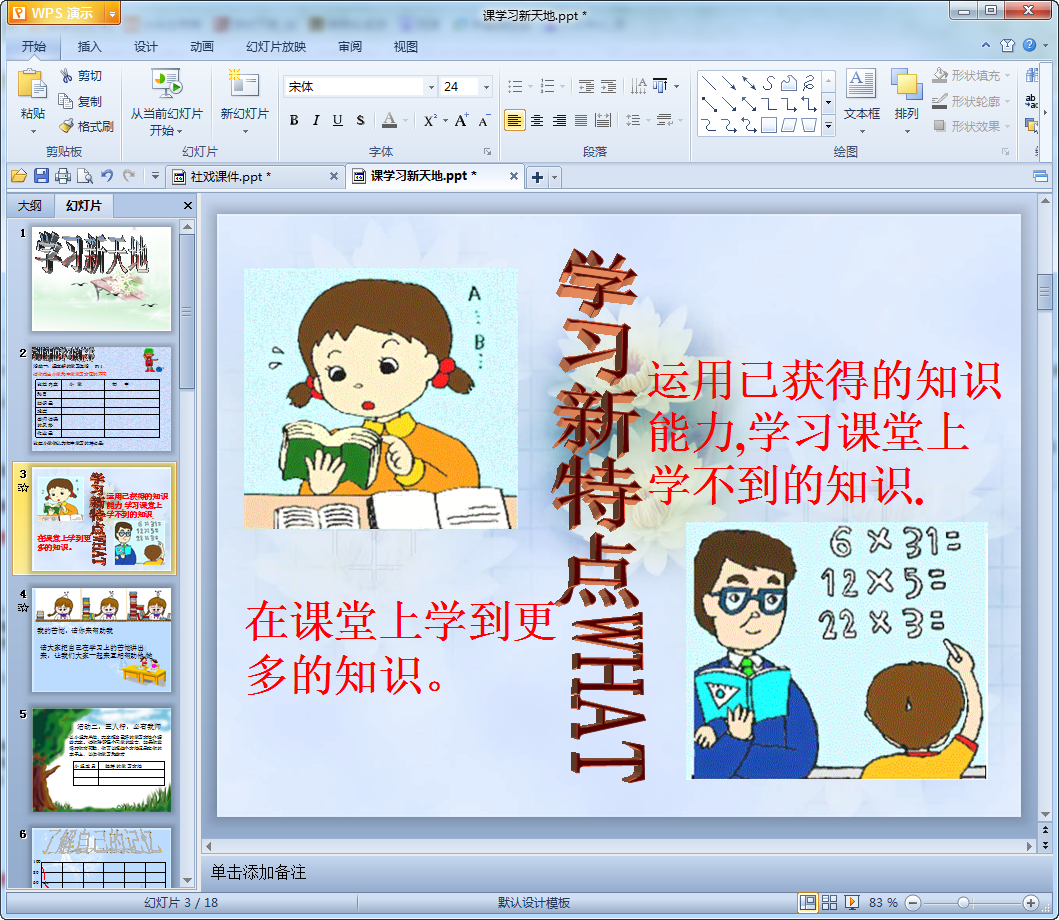Image resolution: width=1059 pixels, height=920 pixels.
Task: Open the 设计 ribbon tab
Action: [145, 47]
